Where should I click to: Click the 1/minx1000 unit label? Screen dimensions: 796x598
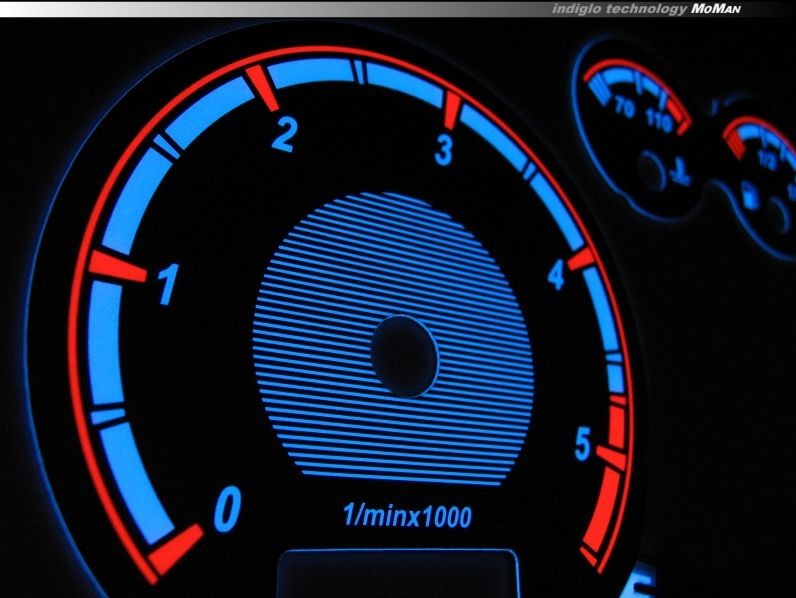click(x=406, y=516)
